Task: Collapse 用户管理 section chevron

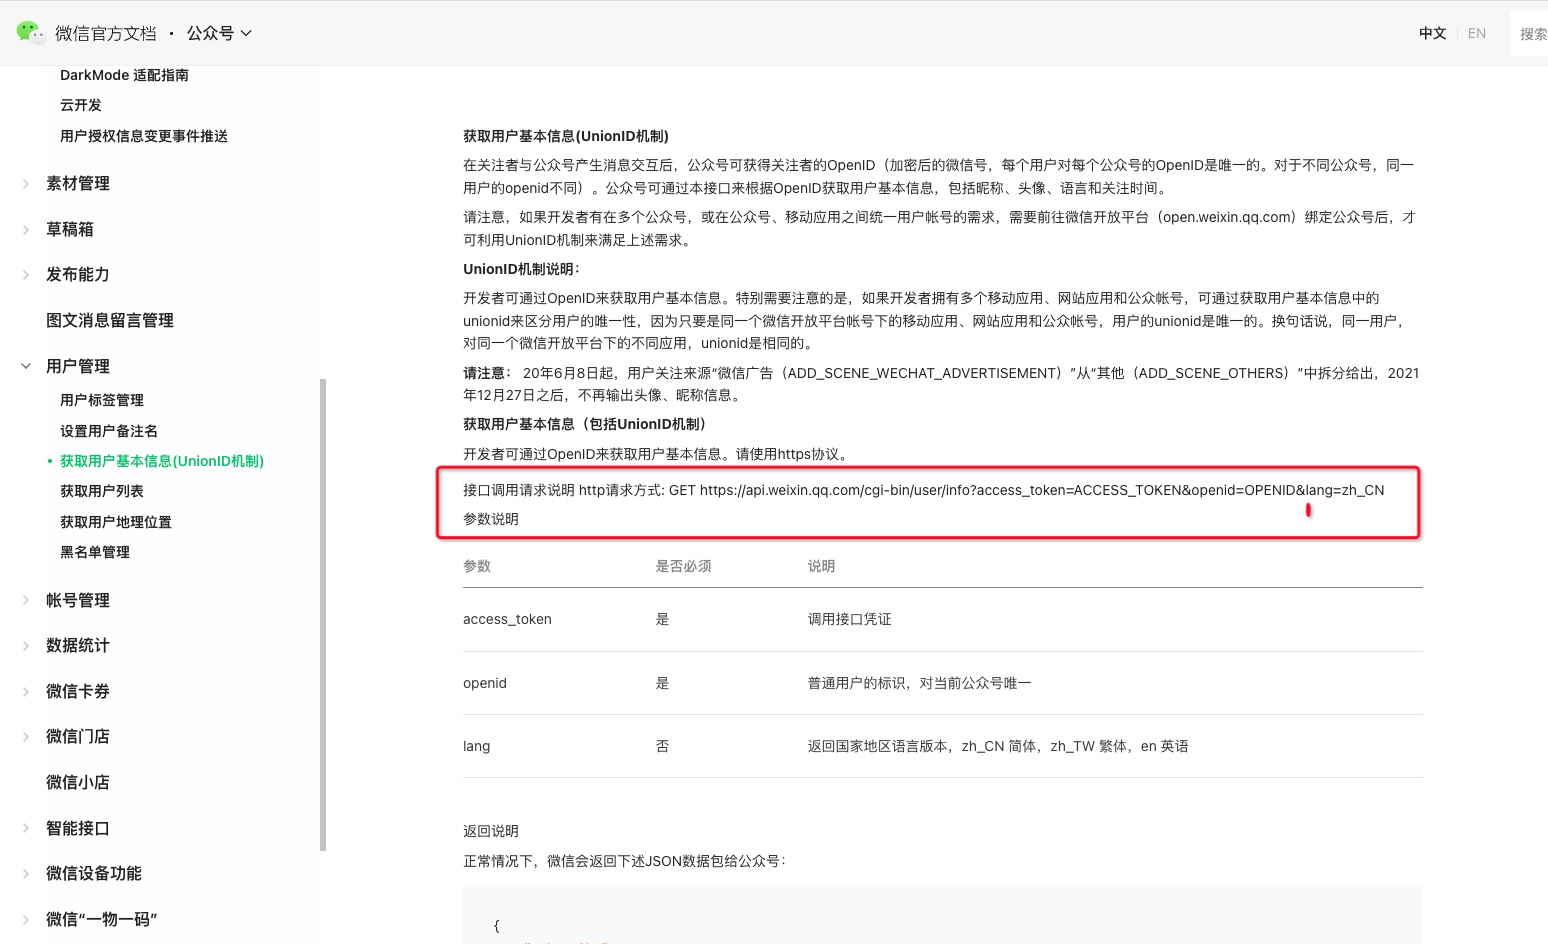Action: 26,366
